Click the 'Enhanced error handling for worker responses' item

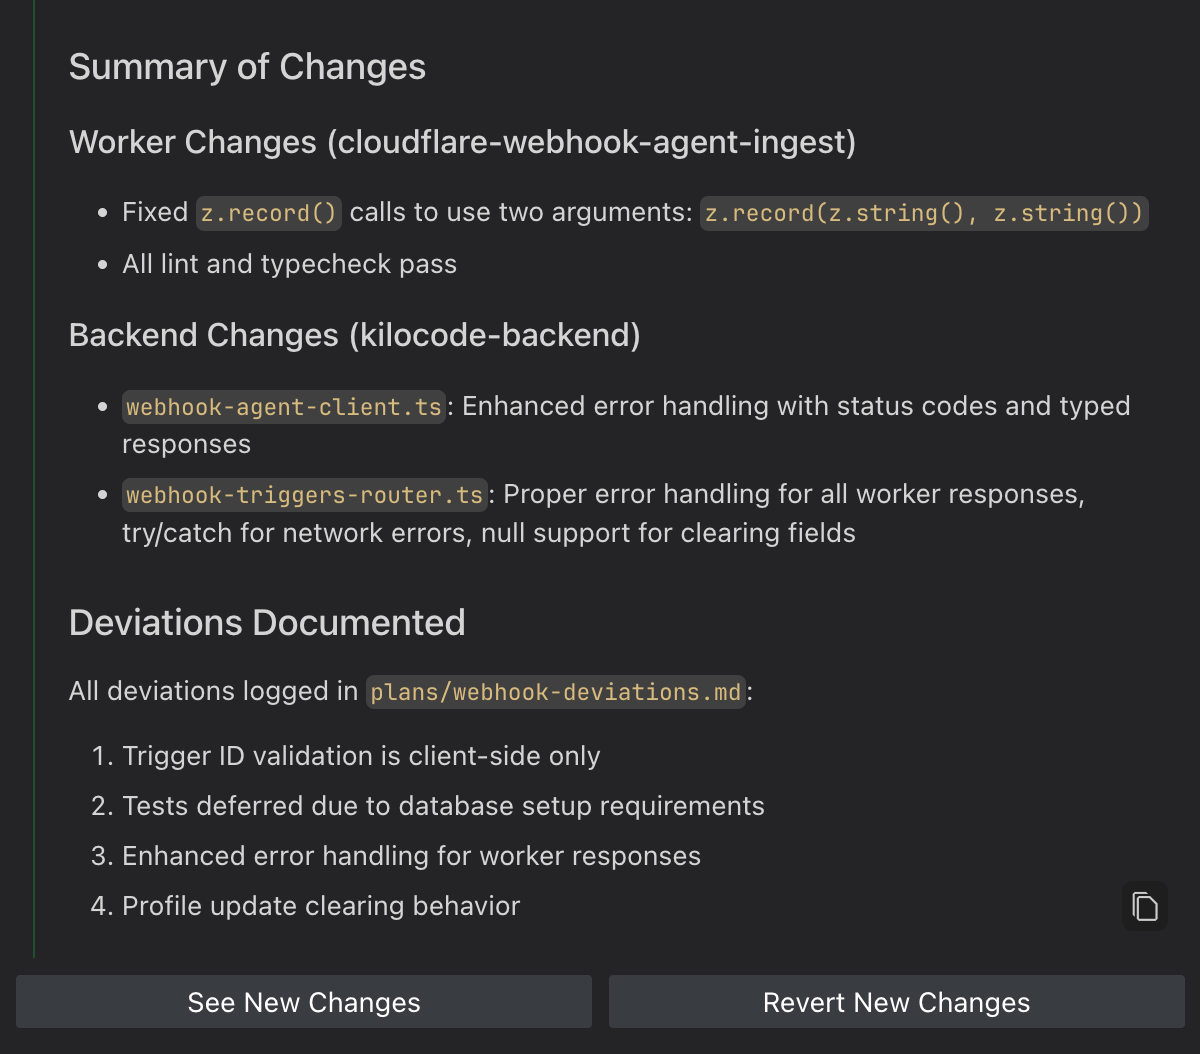(411, 856)
